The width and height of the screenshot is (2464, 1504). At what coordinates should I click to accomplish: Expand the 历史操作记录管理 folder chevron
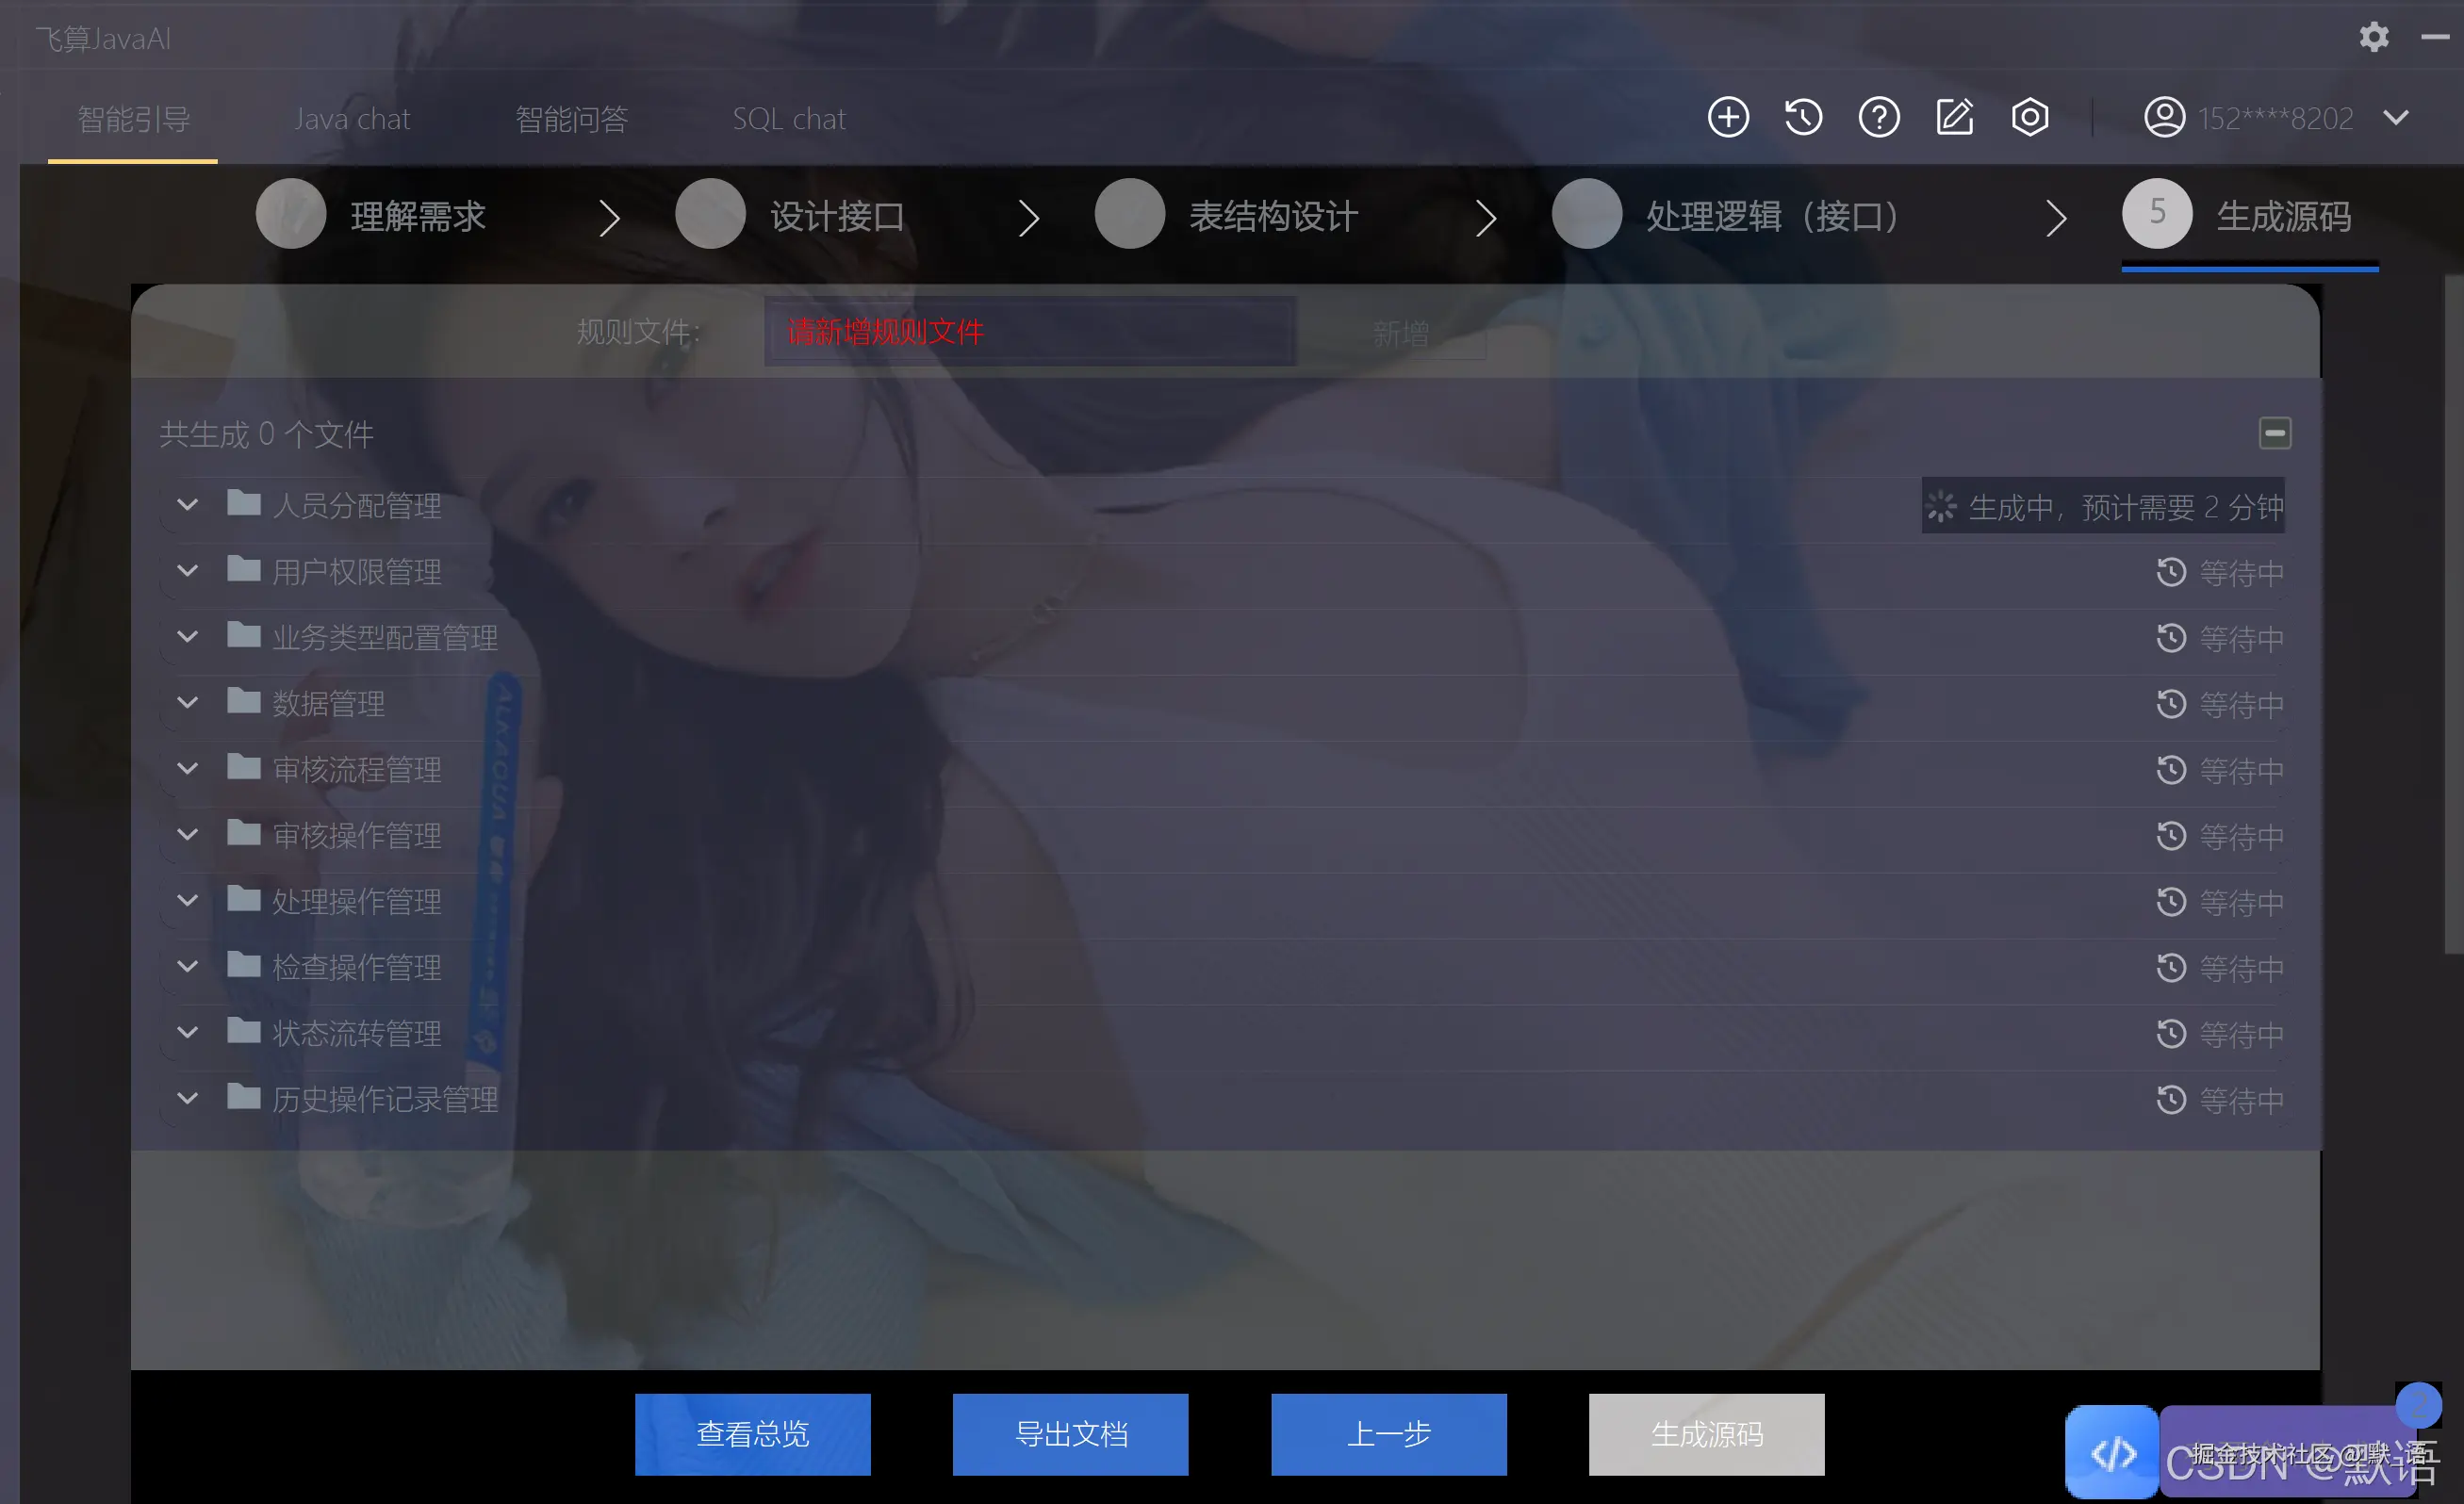(x=187, y=1098)
